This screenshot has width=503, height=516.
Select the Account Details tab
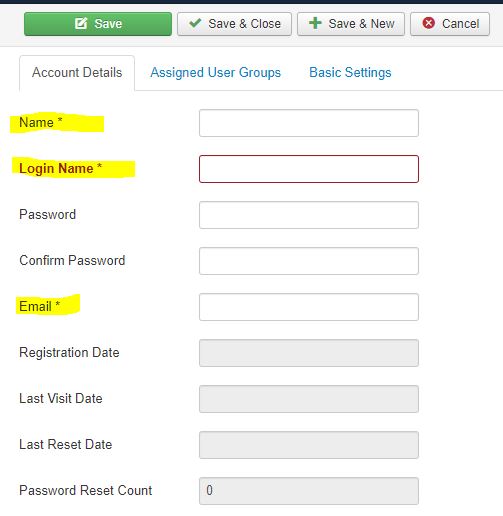pyautogui.click(x=77, y=73)
